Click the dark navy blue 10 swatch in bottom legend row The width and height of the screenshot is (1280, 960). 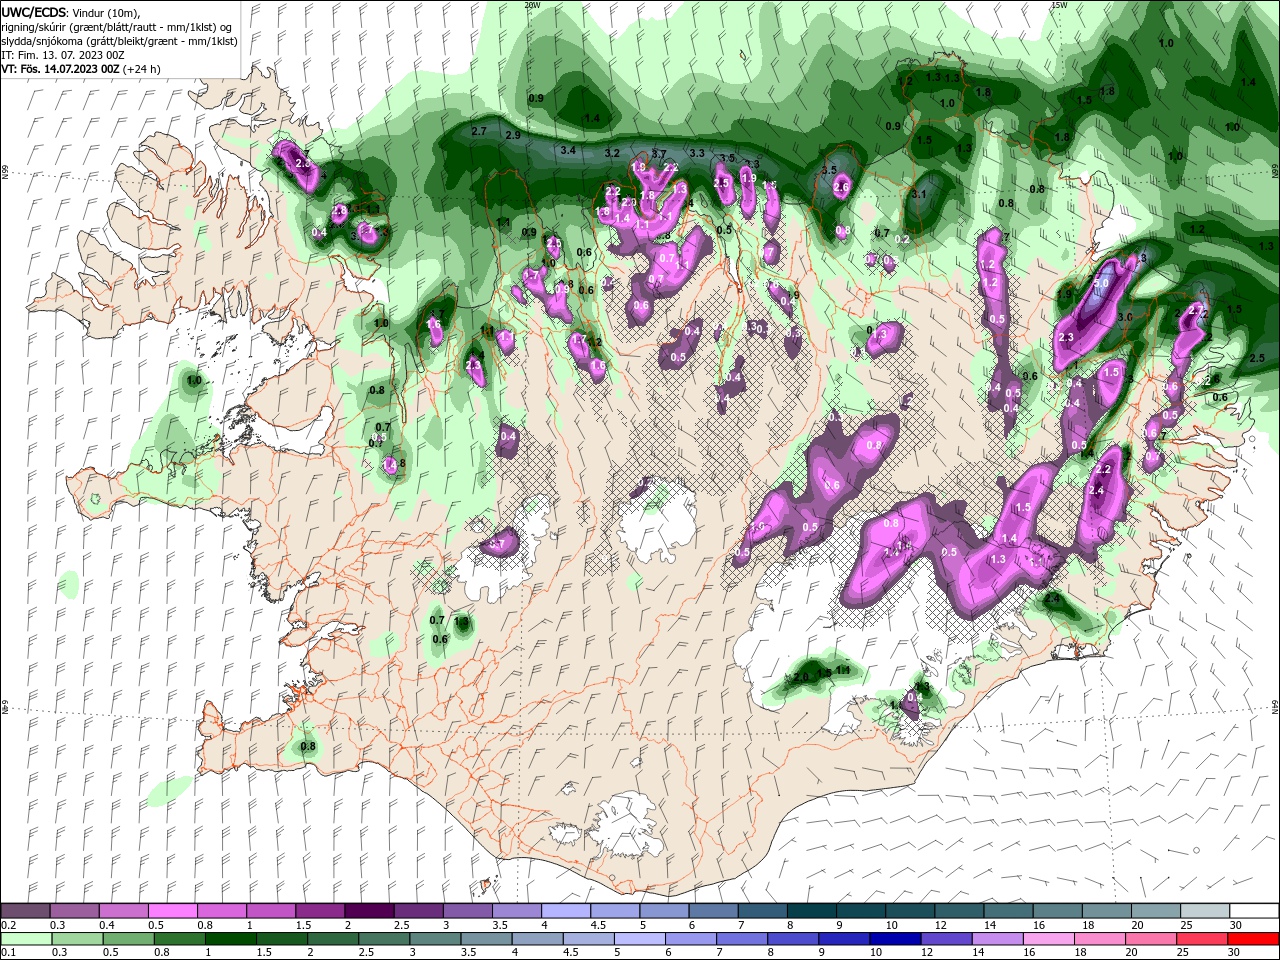(x=894, y=939)
